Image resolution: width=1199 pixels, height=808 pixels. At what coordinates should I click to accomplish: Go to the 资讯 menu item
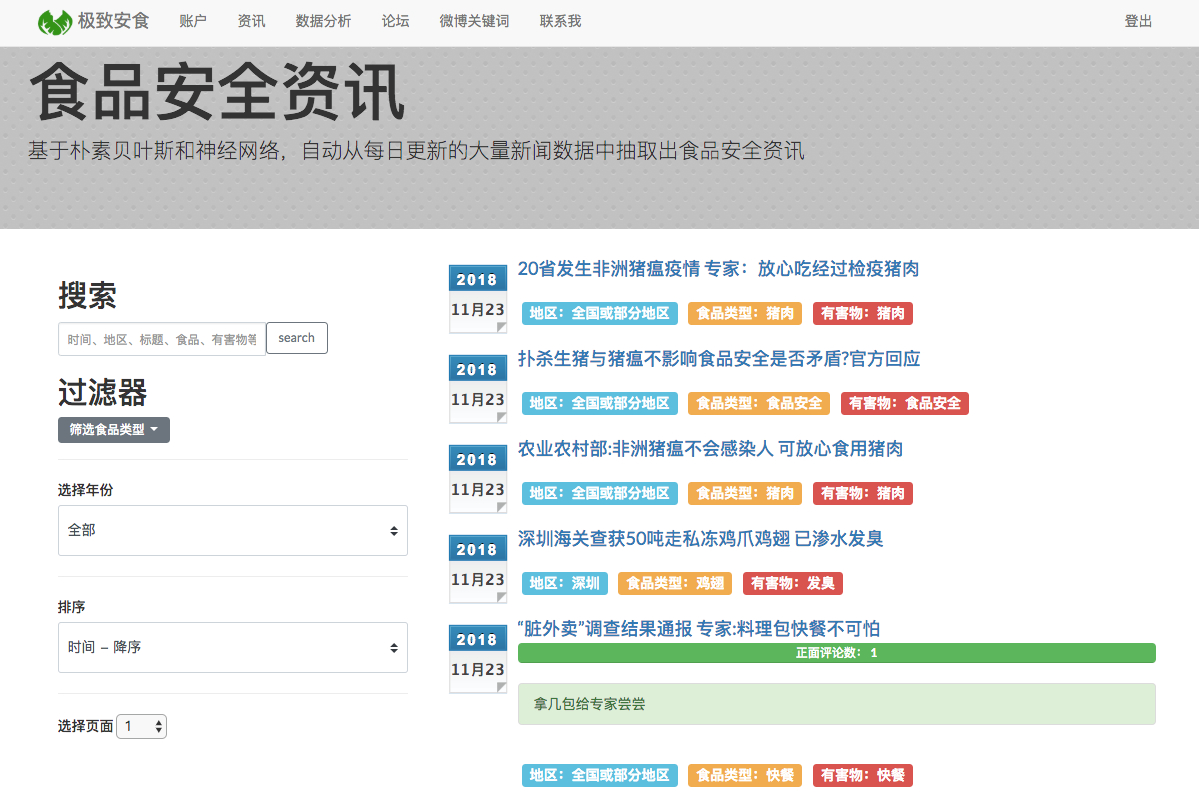point(252,21)
